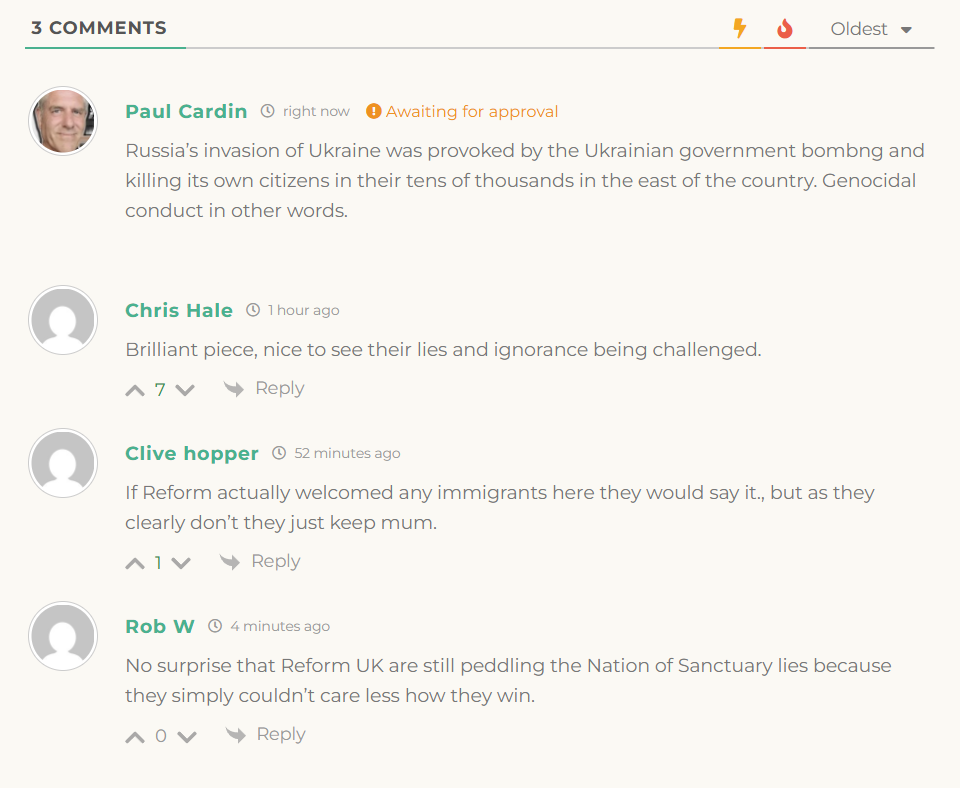Downvote Rob W's comment
The width and height of the screenshot is (960, 788).
point(186,737)
